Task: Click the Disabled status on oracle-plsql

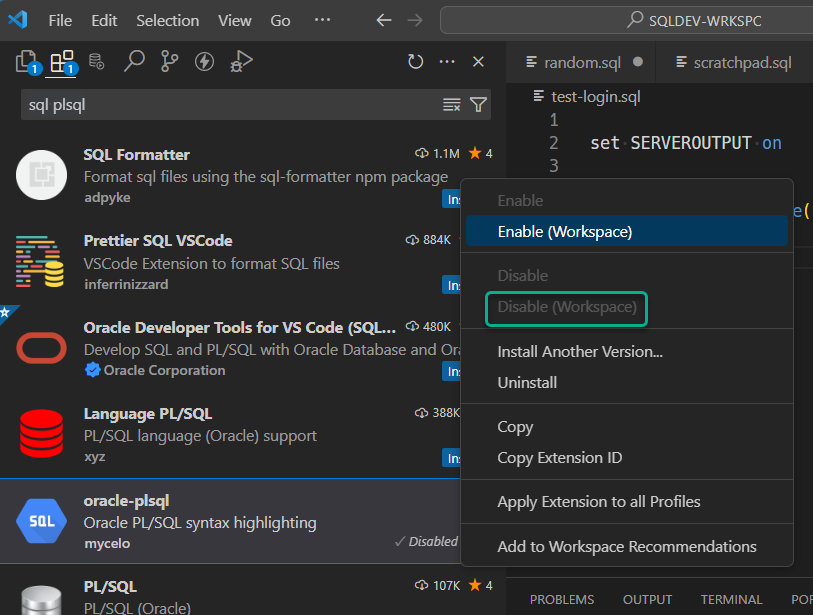Action: click(x=426, y=541)
